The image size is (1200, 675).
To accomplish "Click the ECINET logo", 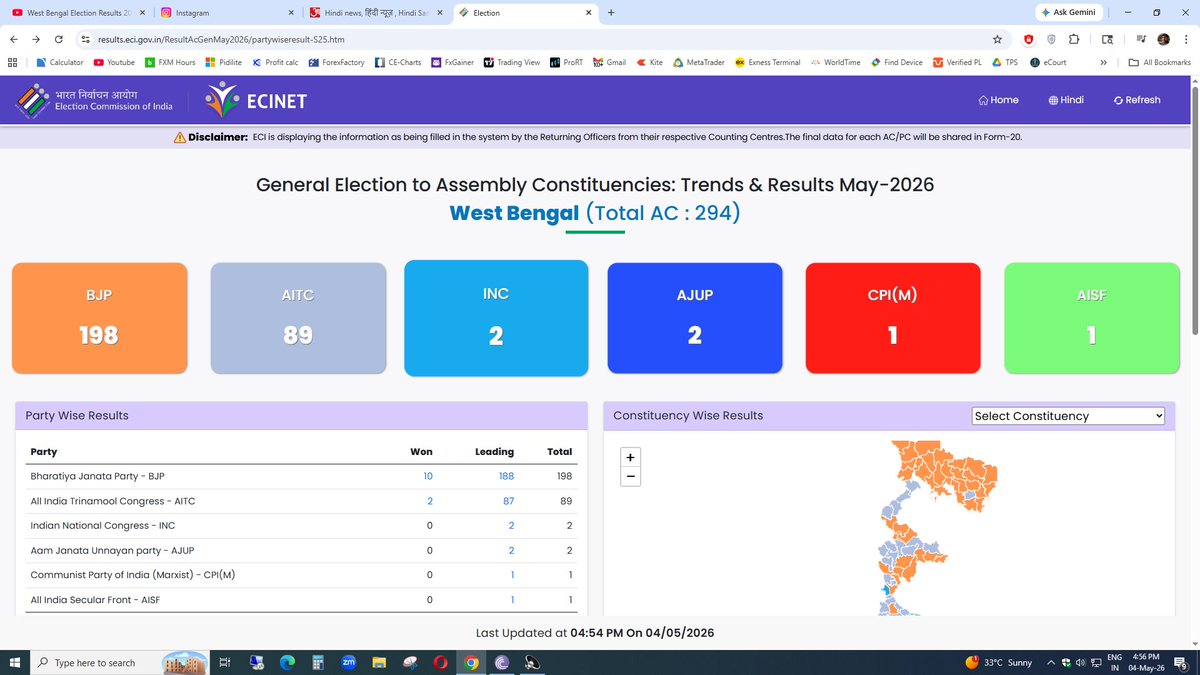I will [x=255, y=100].
